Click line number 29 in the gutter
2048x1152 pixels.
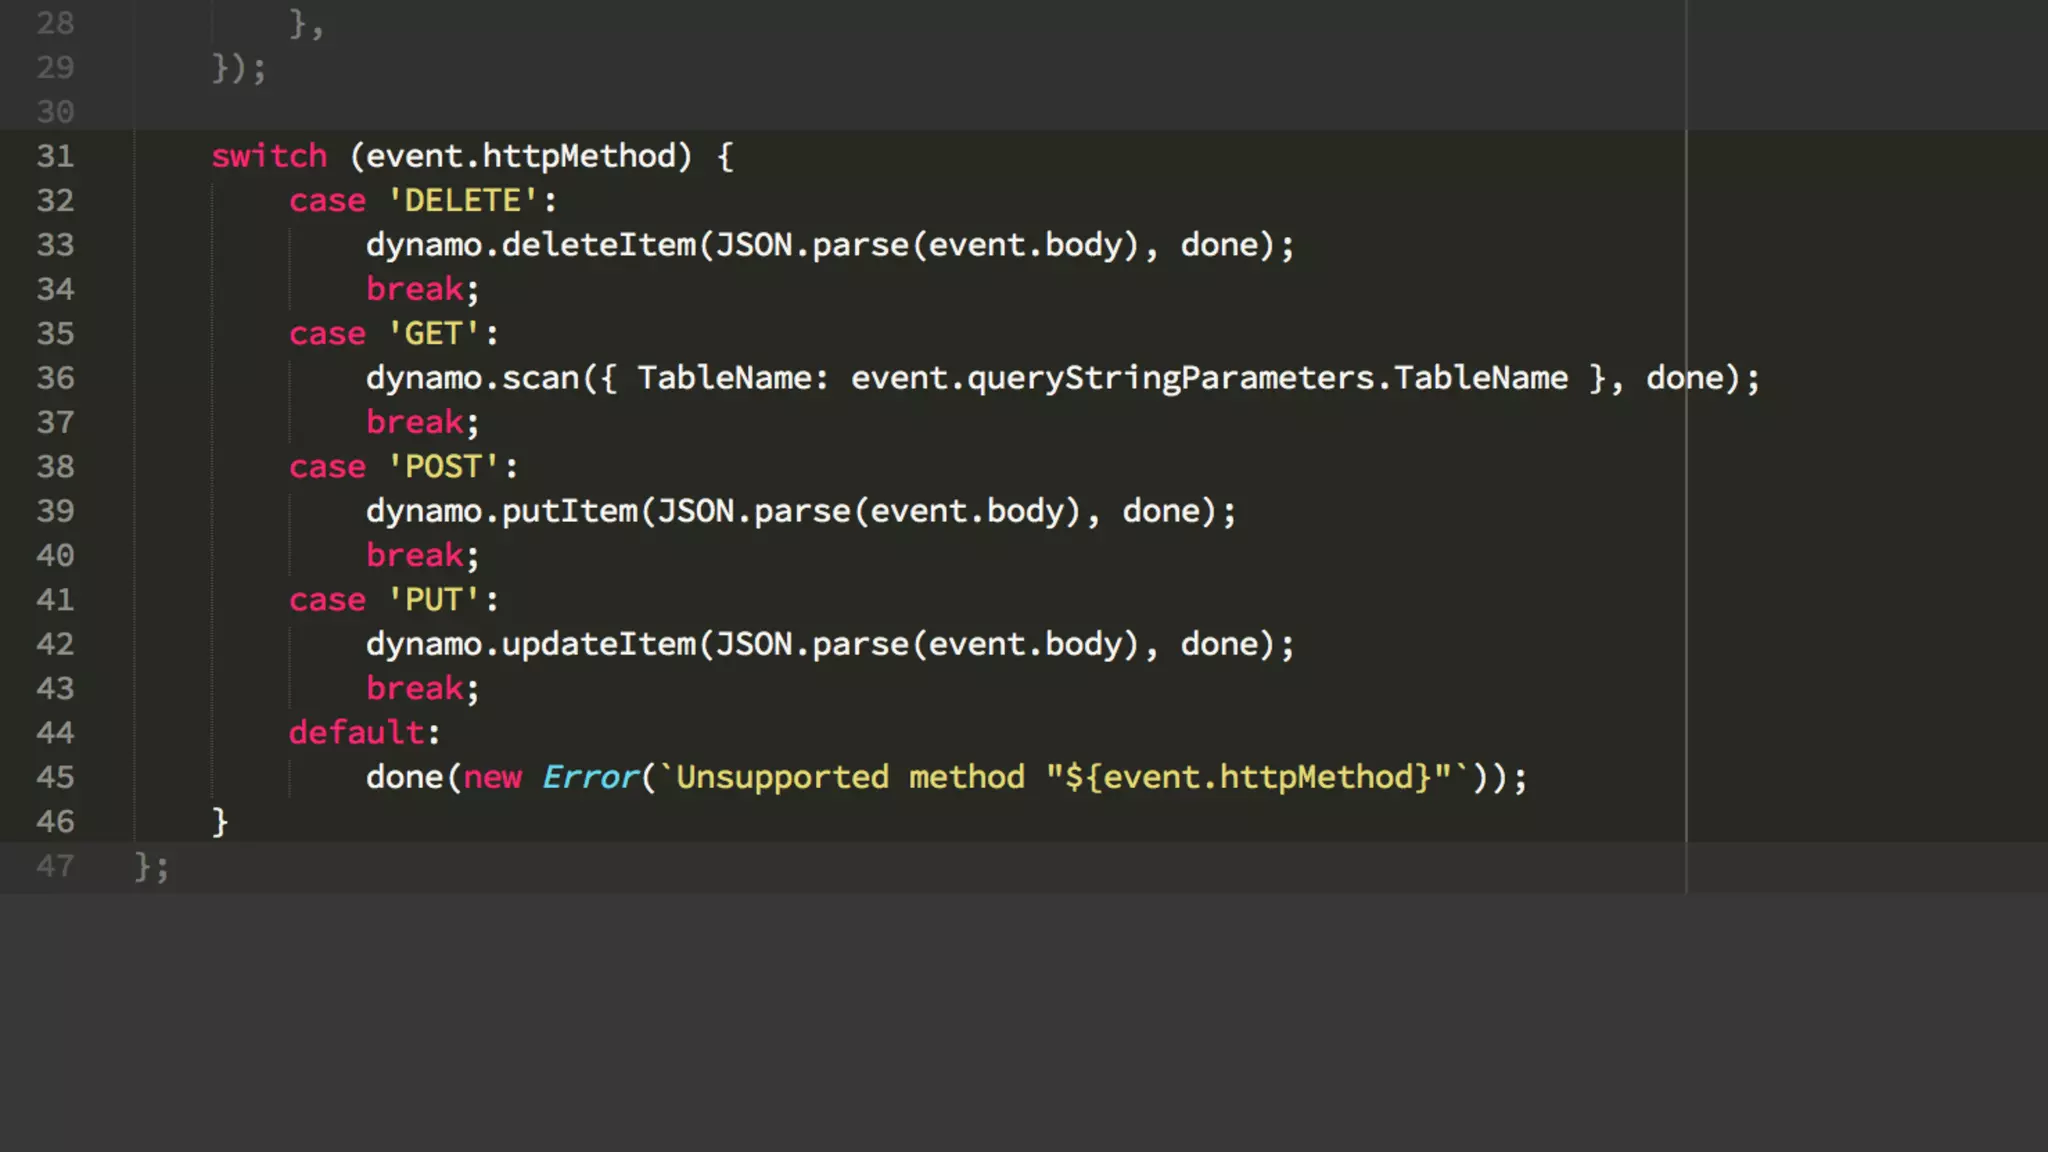tap(55, 68)
